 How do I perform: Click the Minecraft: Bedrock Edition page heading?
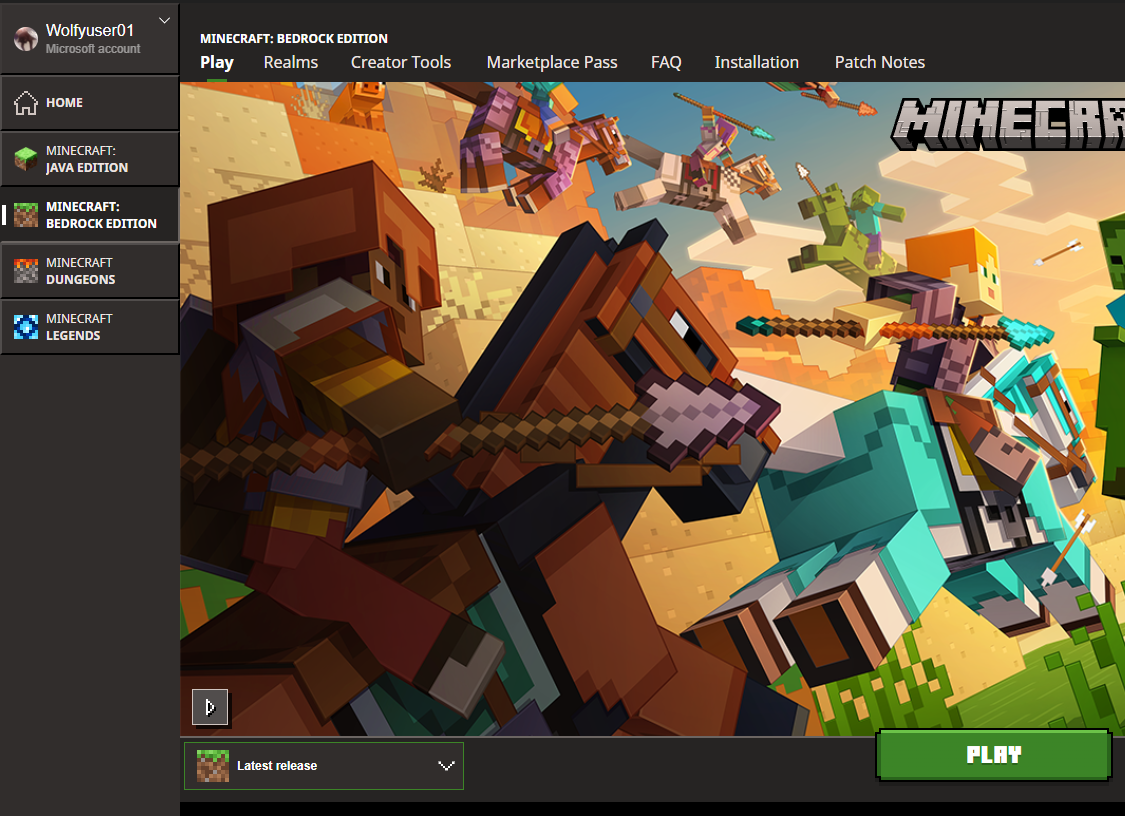pos(293,39)
